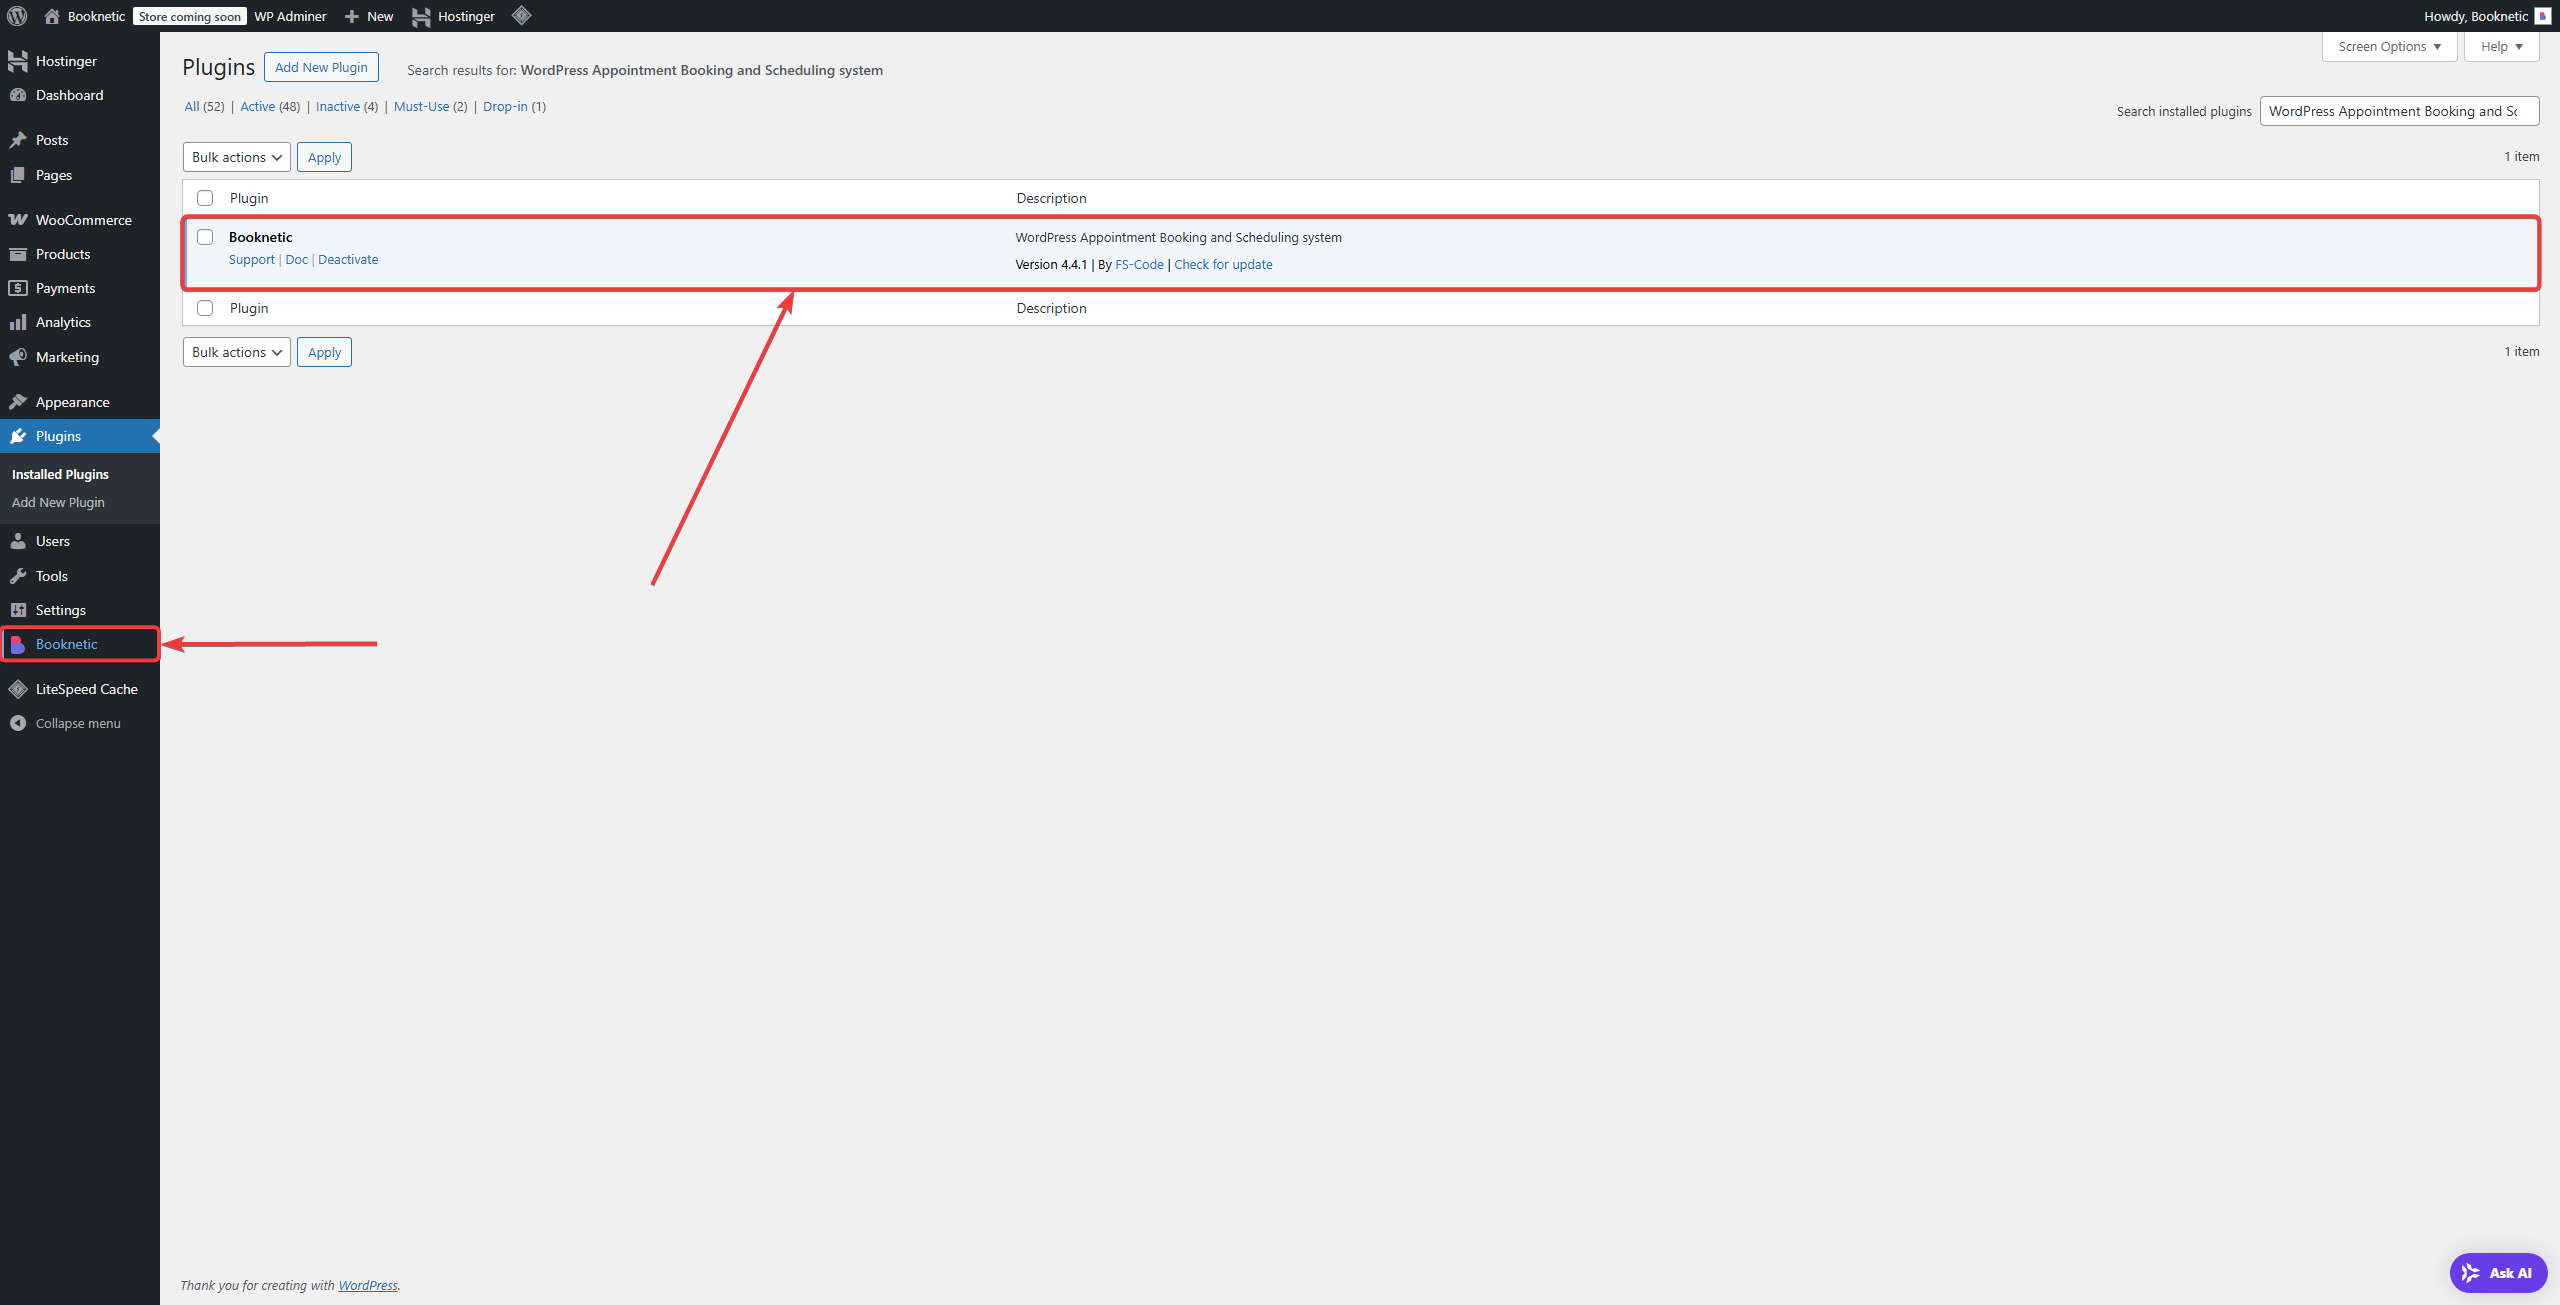Screen dimensions: 2560x1305
Task: Click the Users person icon
Action: [x=18, y=541]
